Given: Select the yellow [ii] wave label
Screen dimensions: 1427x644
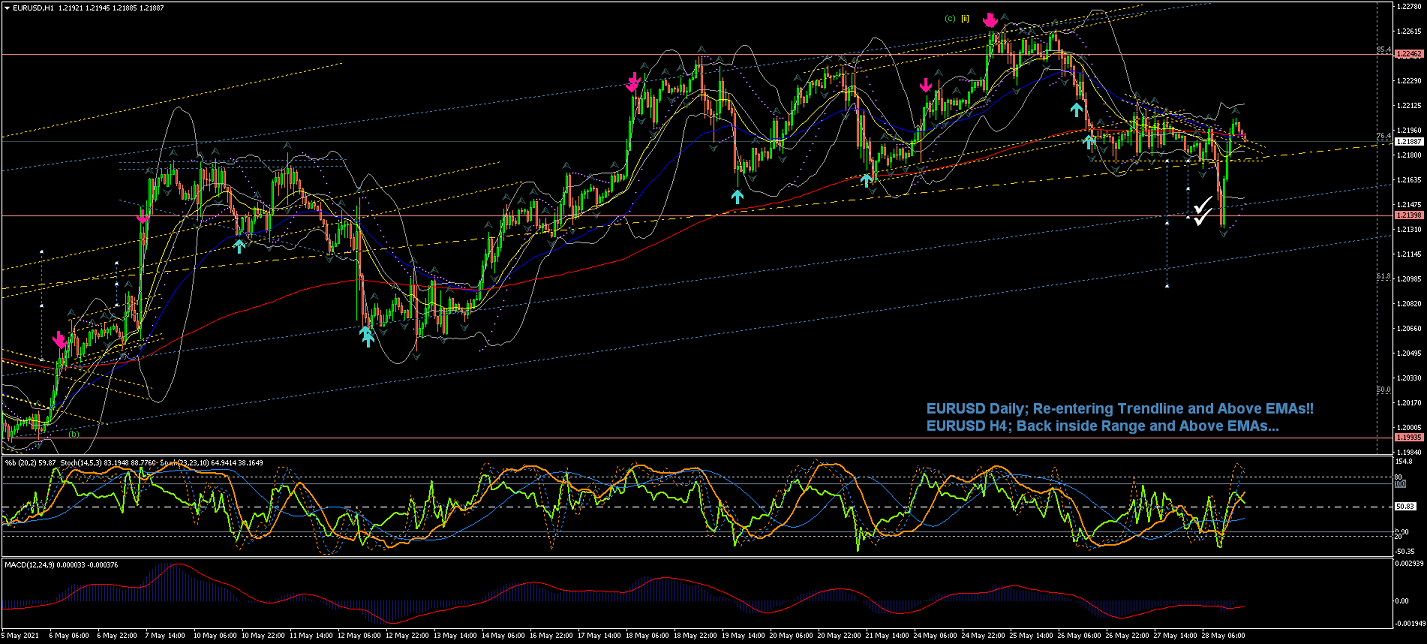Looking at the screenshot, I should (x=965, y=17).
